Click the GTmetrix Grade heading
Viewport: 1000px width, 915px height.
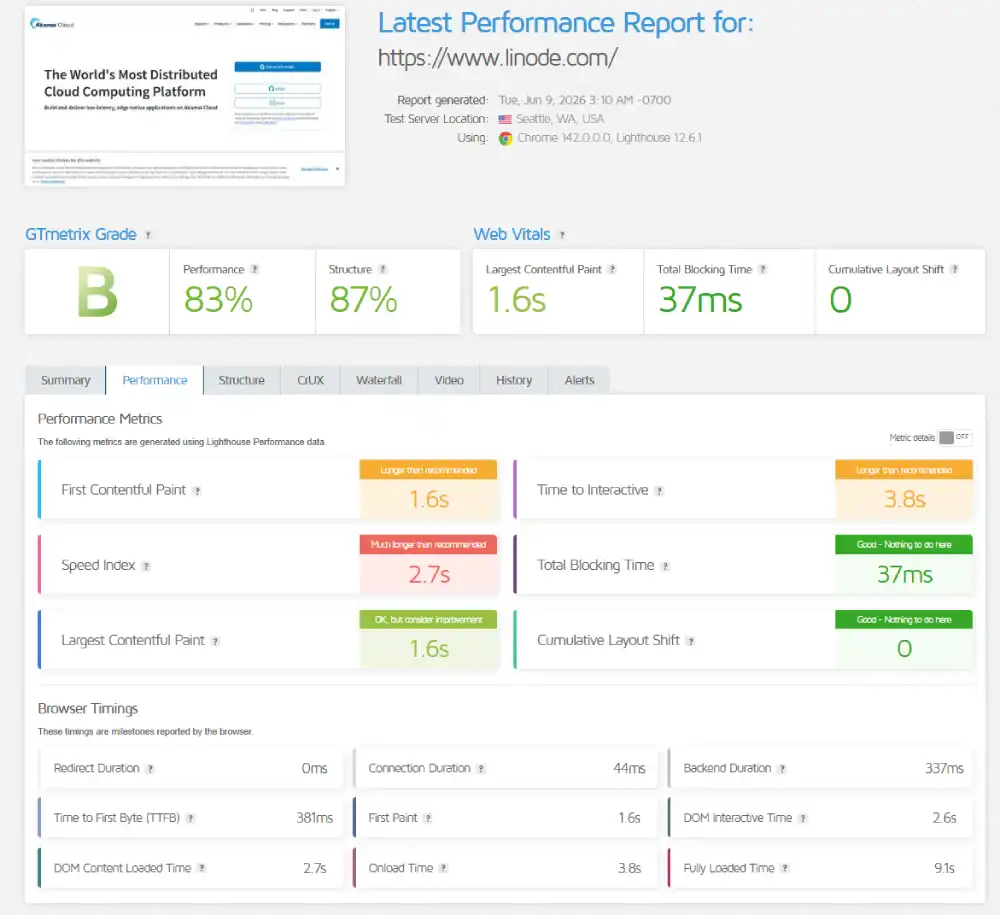pyautogui.click(x=81, y=235)
